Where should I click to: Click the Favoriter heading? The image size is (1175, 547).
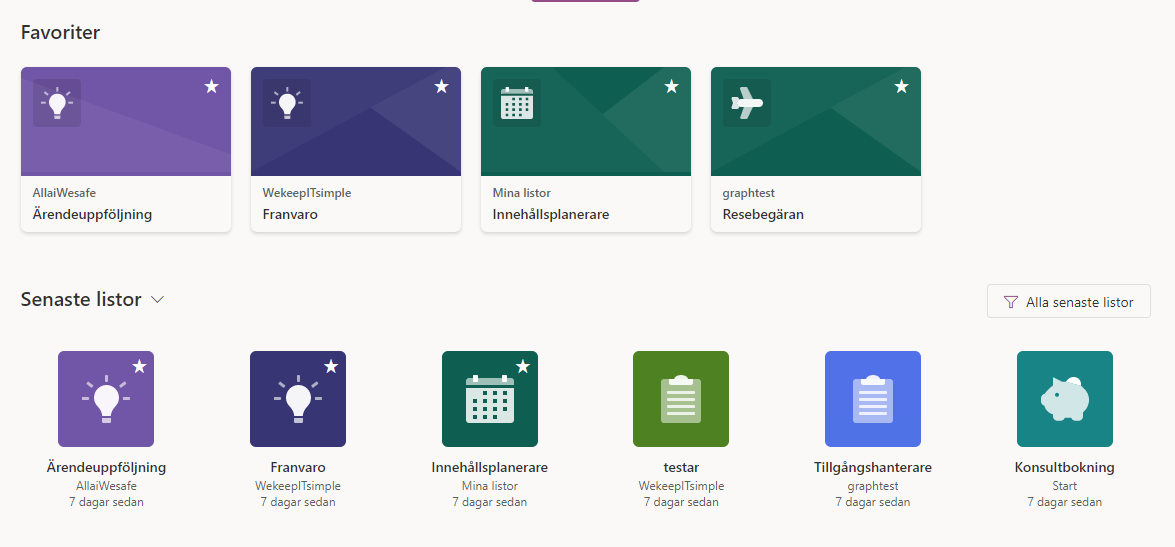pyautogui.click(x=61, y=32)
